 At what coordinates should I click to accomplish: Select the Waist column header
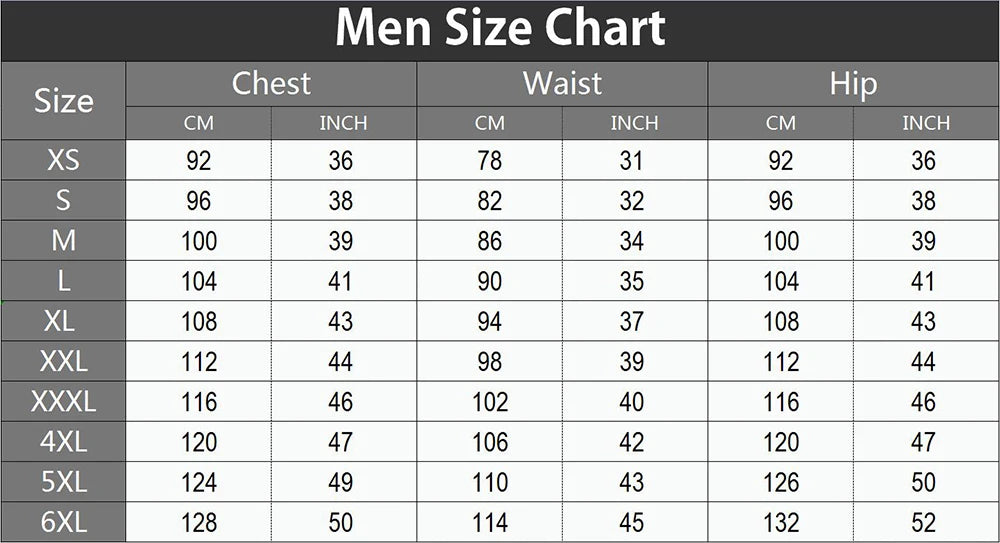[562, 83]
